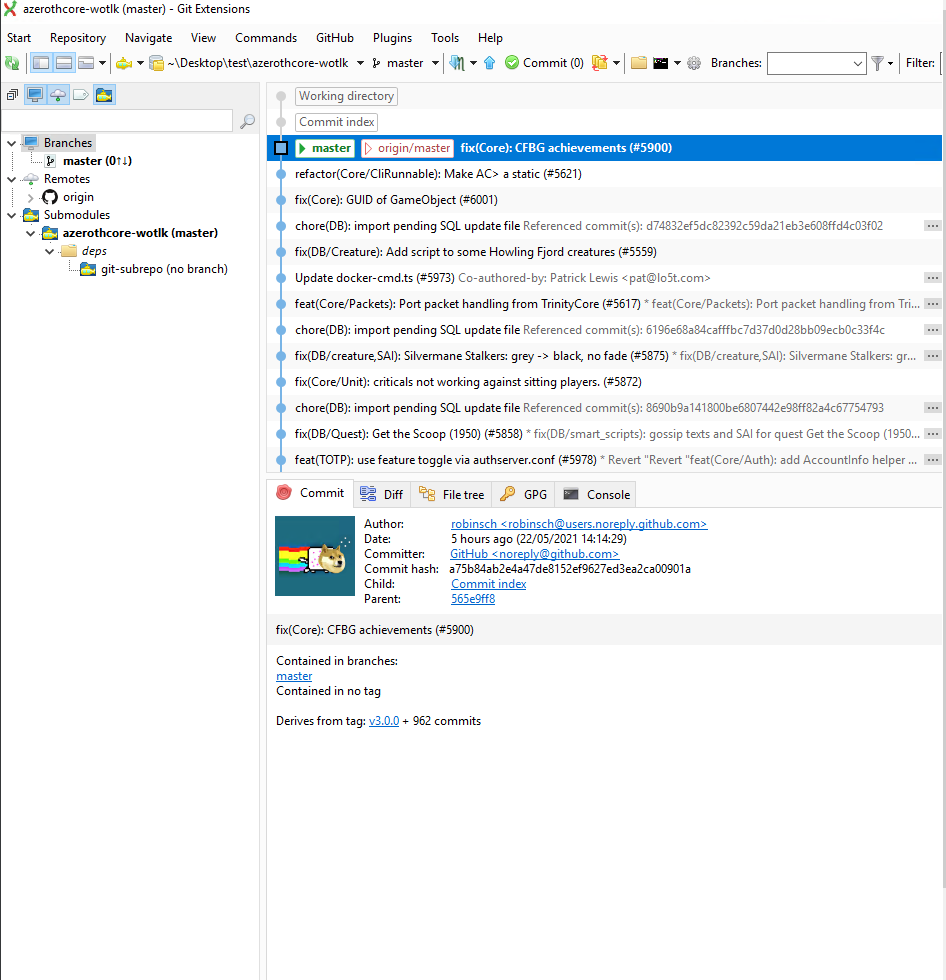Click the settings gear icon in toolbar

pos(694,62)
